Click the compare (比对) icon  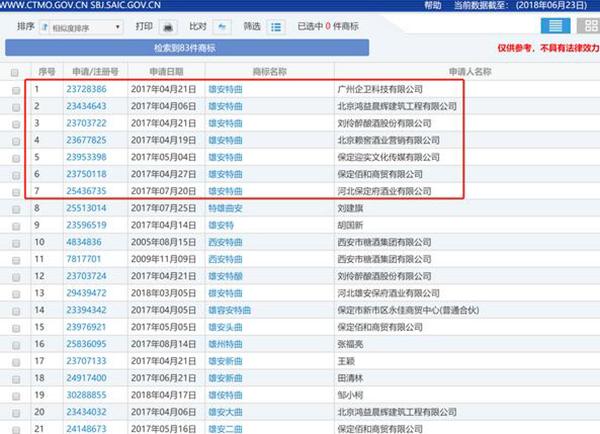point(222,27)
